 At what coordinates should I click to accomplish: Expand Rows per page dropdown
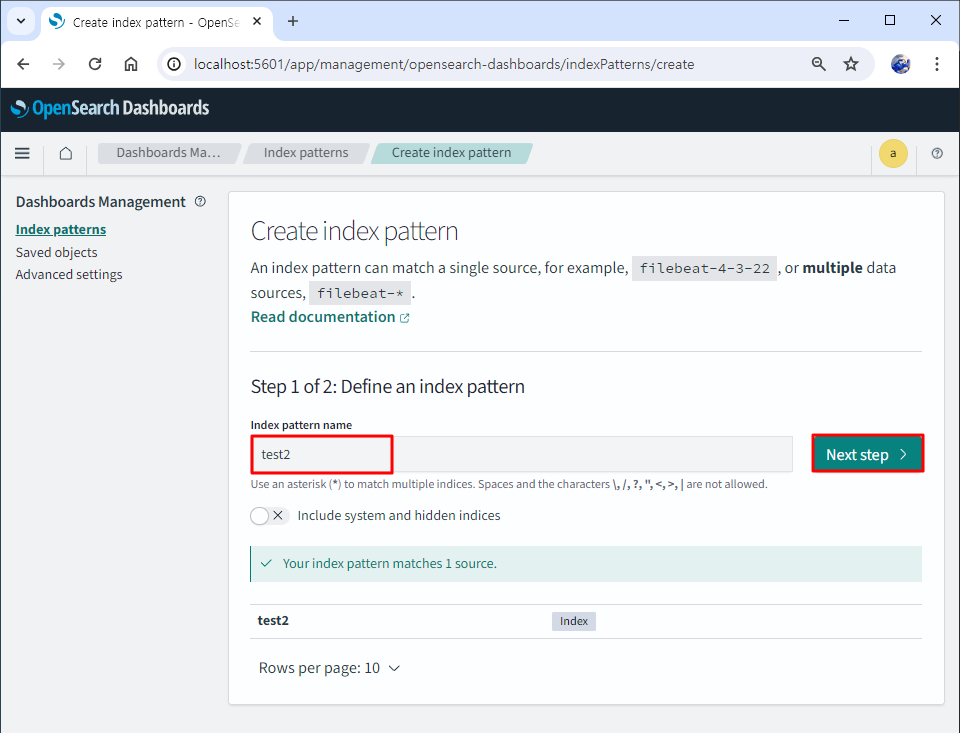[329, 668]
